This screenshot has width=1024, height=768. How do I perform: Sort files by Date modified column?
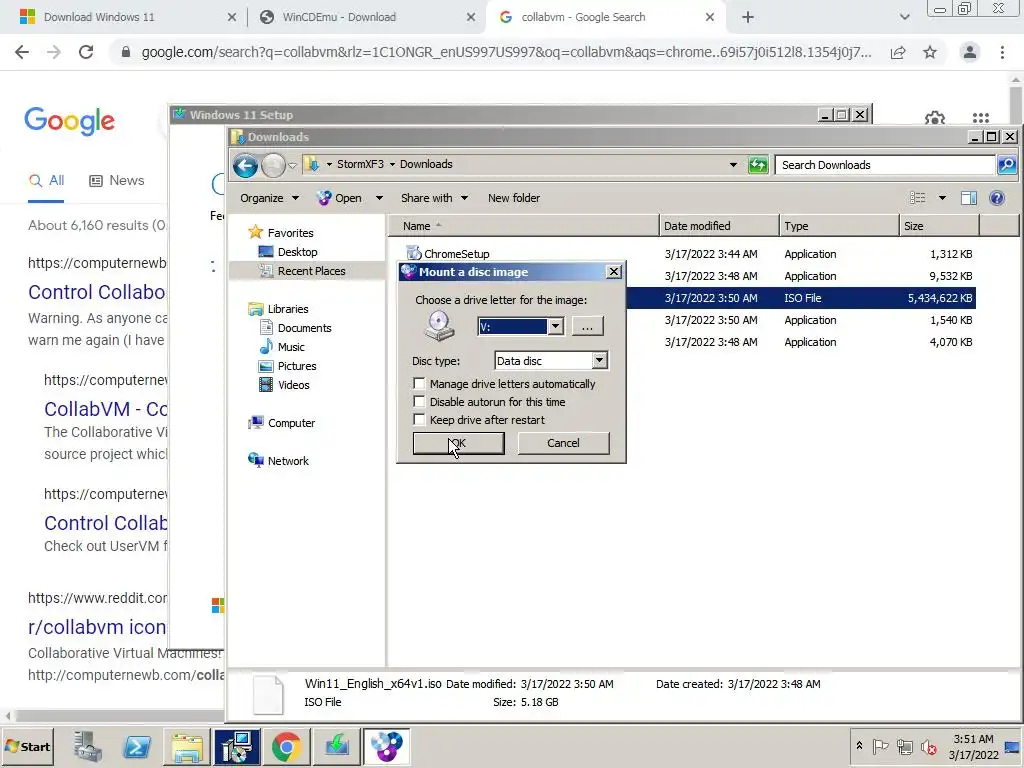point(718,226)
